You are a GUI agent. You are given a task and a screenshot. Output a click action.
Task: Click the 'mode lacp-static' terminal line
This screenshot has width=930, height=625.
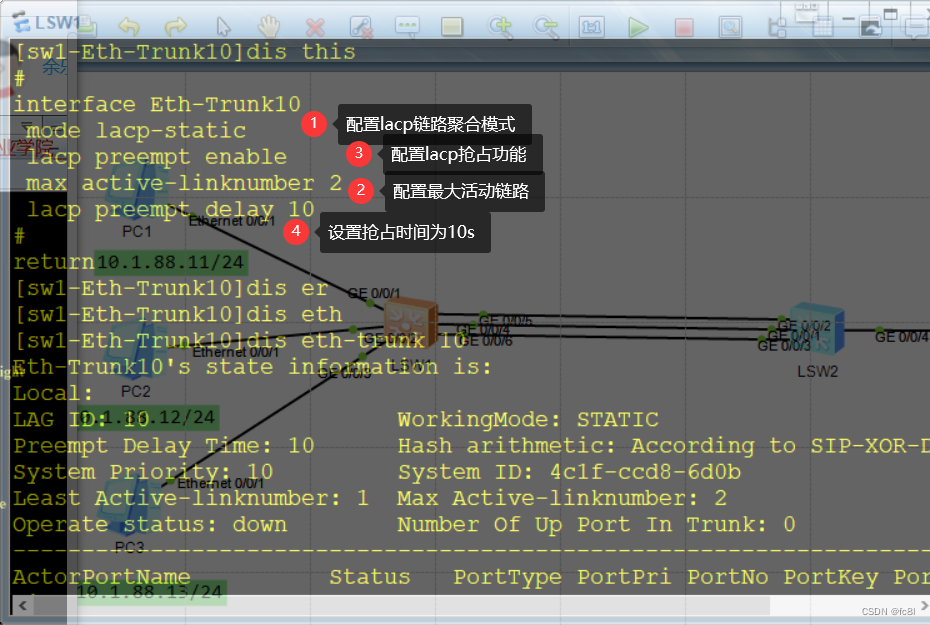[x=136, y=130]
